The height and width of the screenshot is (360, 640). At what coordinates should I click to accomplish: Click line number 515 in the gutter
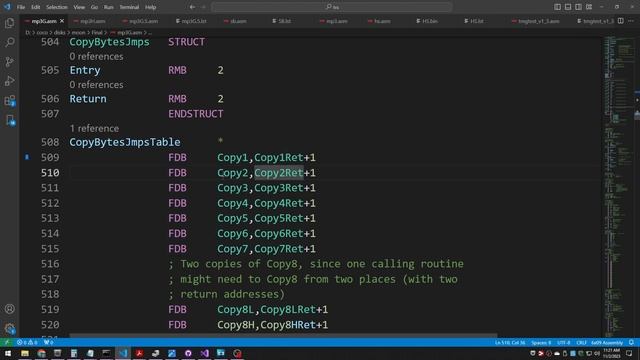[x=50, y=249]
